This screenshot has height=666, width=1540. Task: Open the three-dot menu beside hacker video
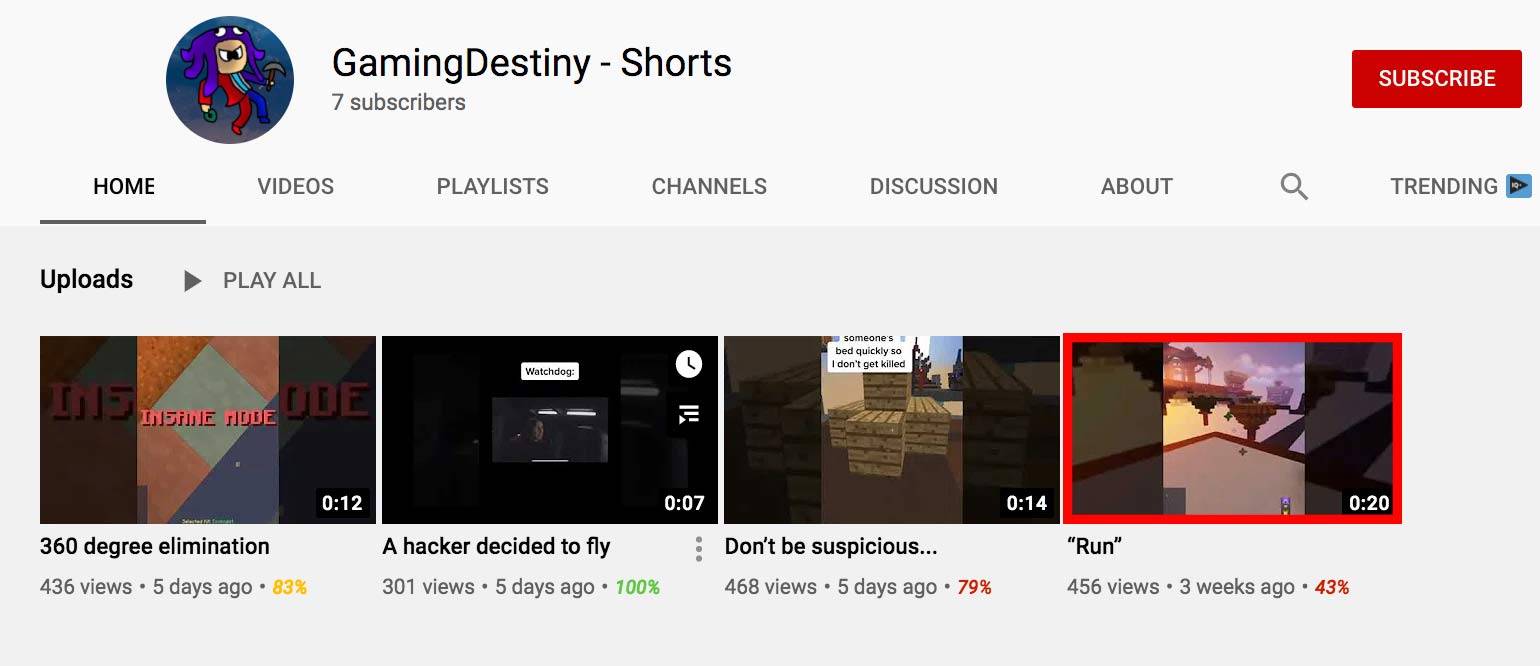pos(698,548)
